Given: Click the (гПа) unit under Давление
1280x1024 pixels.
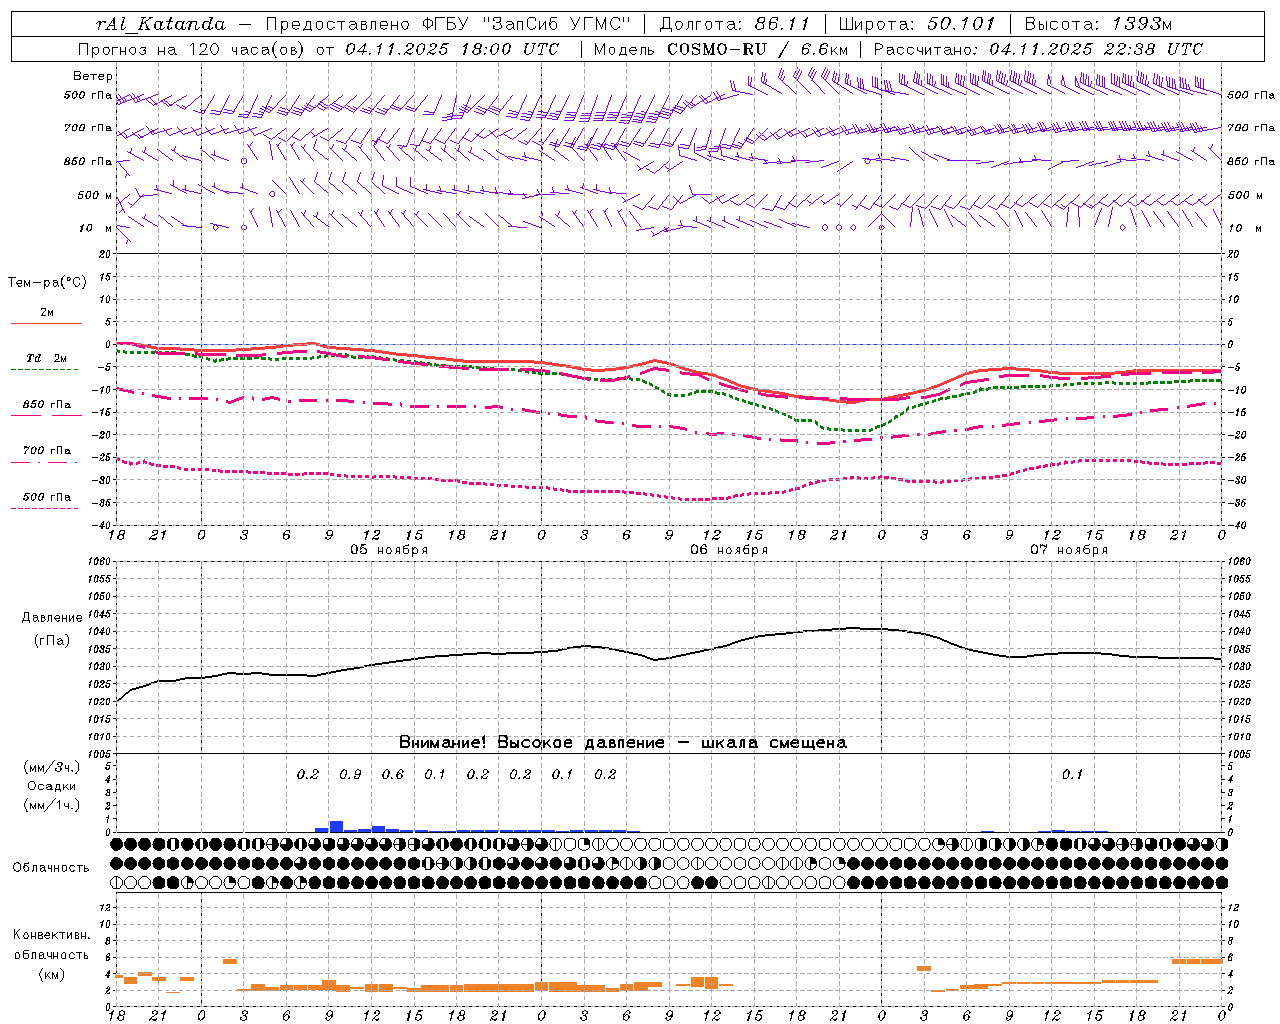Looking at the screenshot, I should coord(52,641).
